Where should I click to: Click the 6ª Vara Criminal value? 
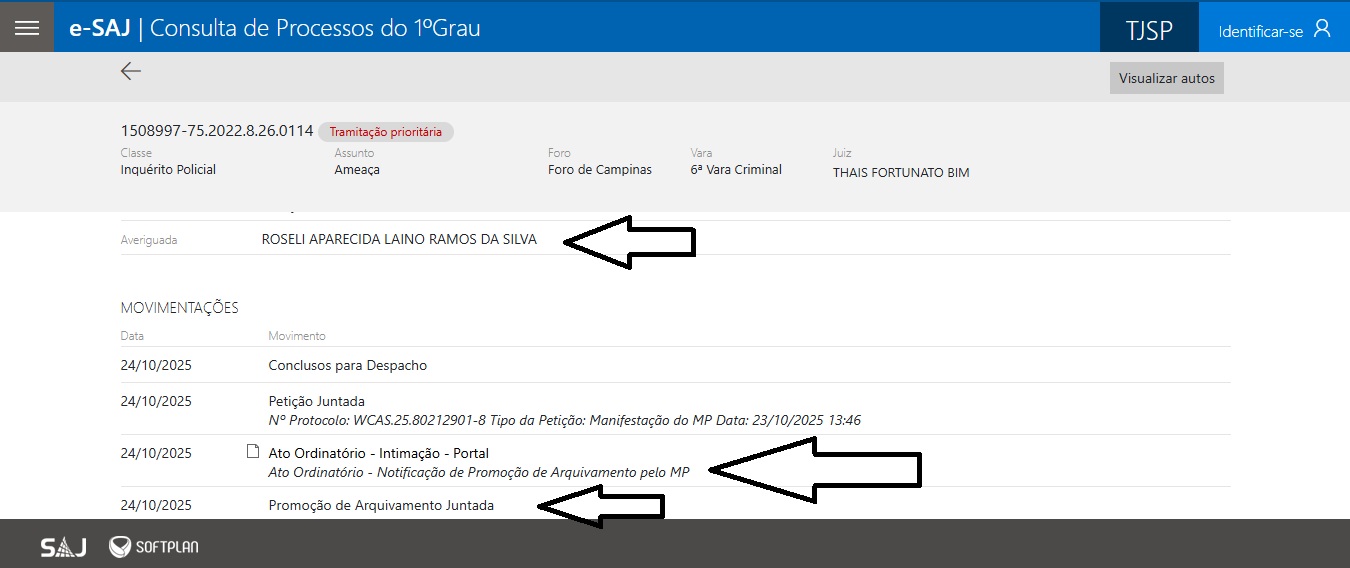pos(736,170)
